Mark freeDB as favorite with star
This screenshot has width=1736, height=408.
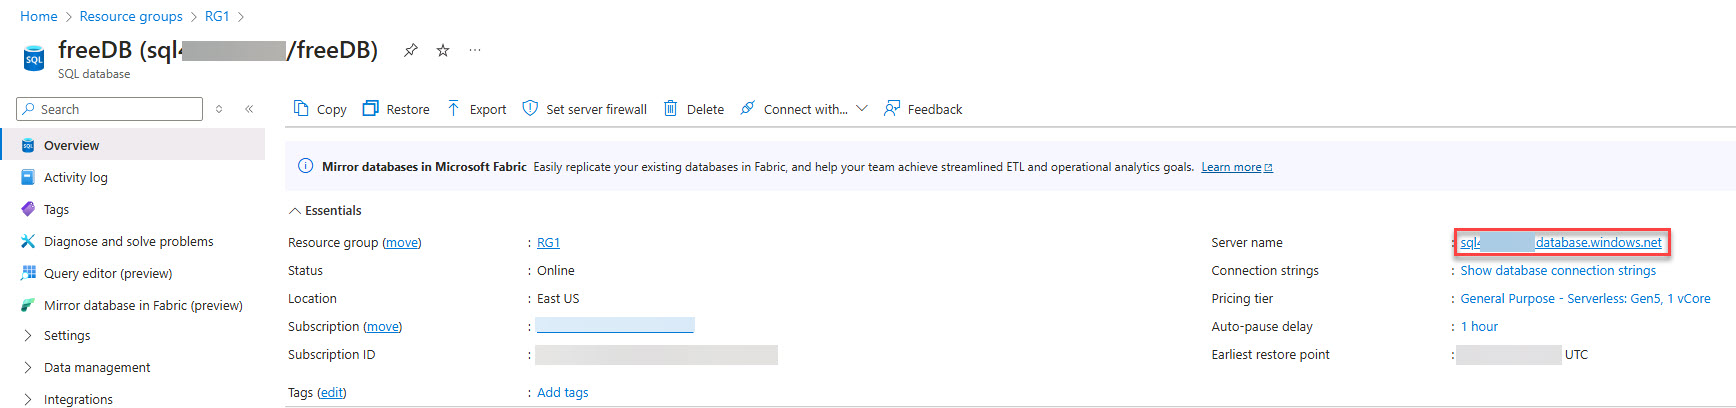[x=443, y=50]
